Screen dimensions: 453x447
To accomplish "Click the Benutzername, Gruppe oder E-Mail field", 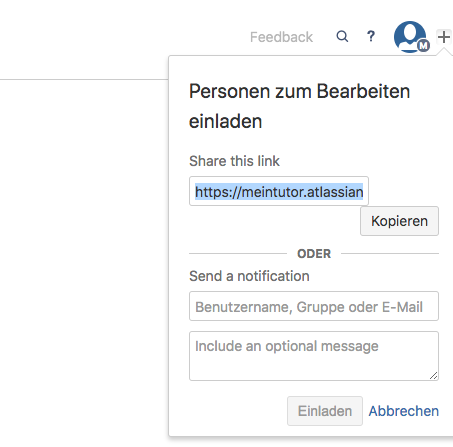I will tap(314, 306).
